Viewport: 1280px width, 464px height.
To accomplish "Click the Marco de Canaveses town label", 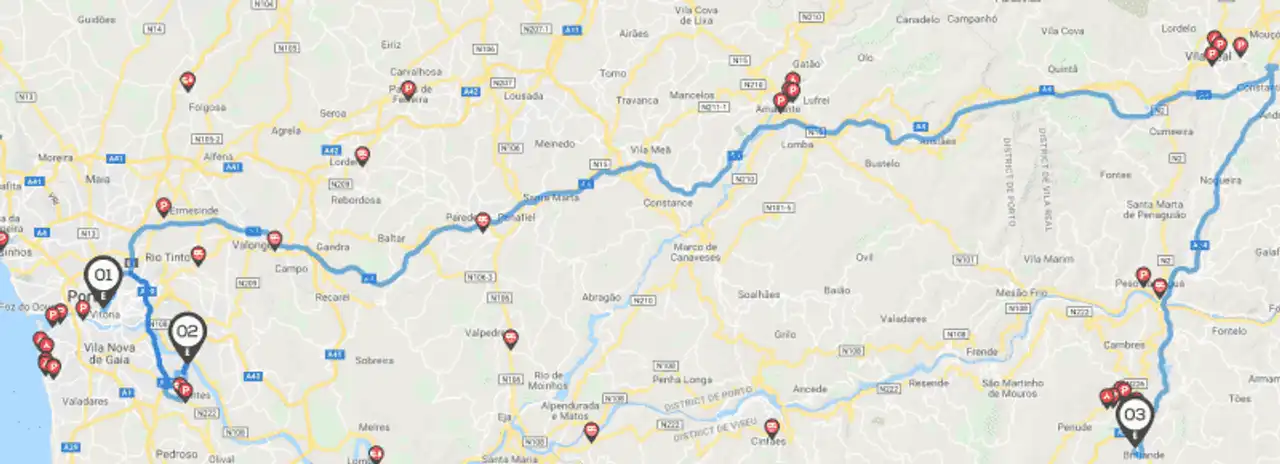I will point(698,251).
